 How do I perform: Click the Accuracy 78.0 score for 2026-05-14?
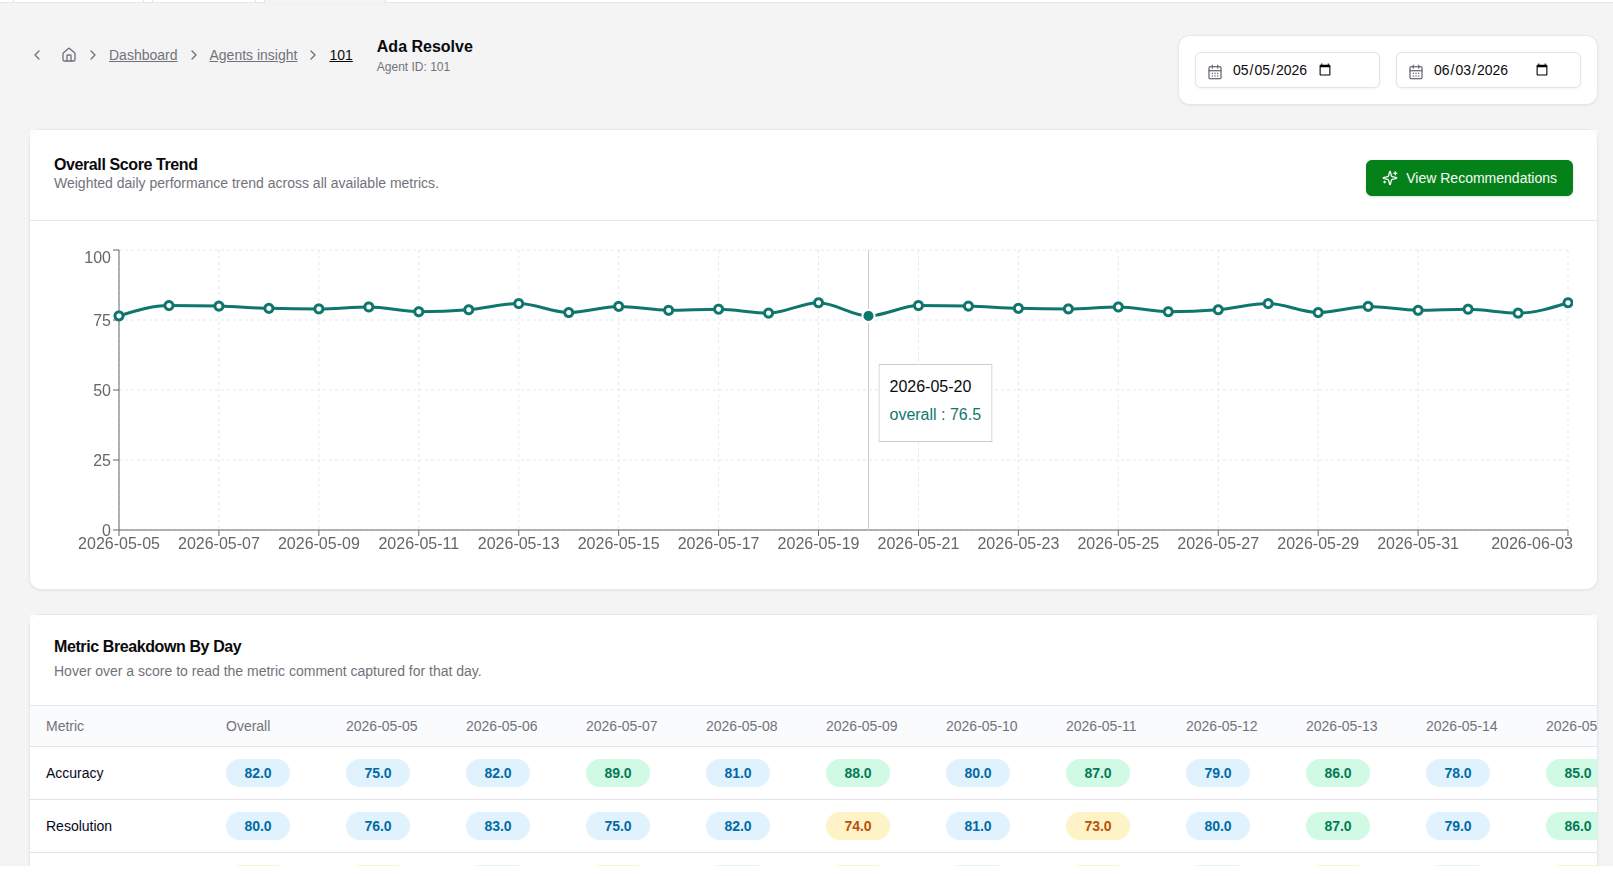[x=1458, y=773]
